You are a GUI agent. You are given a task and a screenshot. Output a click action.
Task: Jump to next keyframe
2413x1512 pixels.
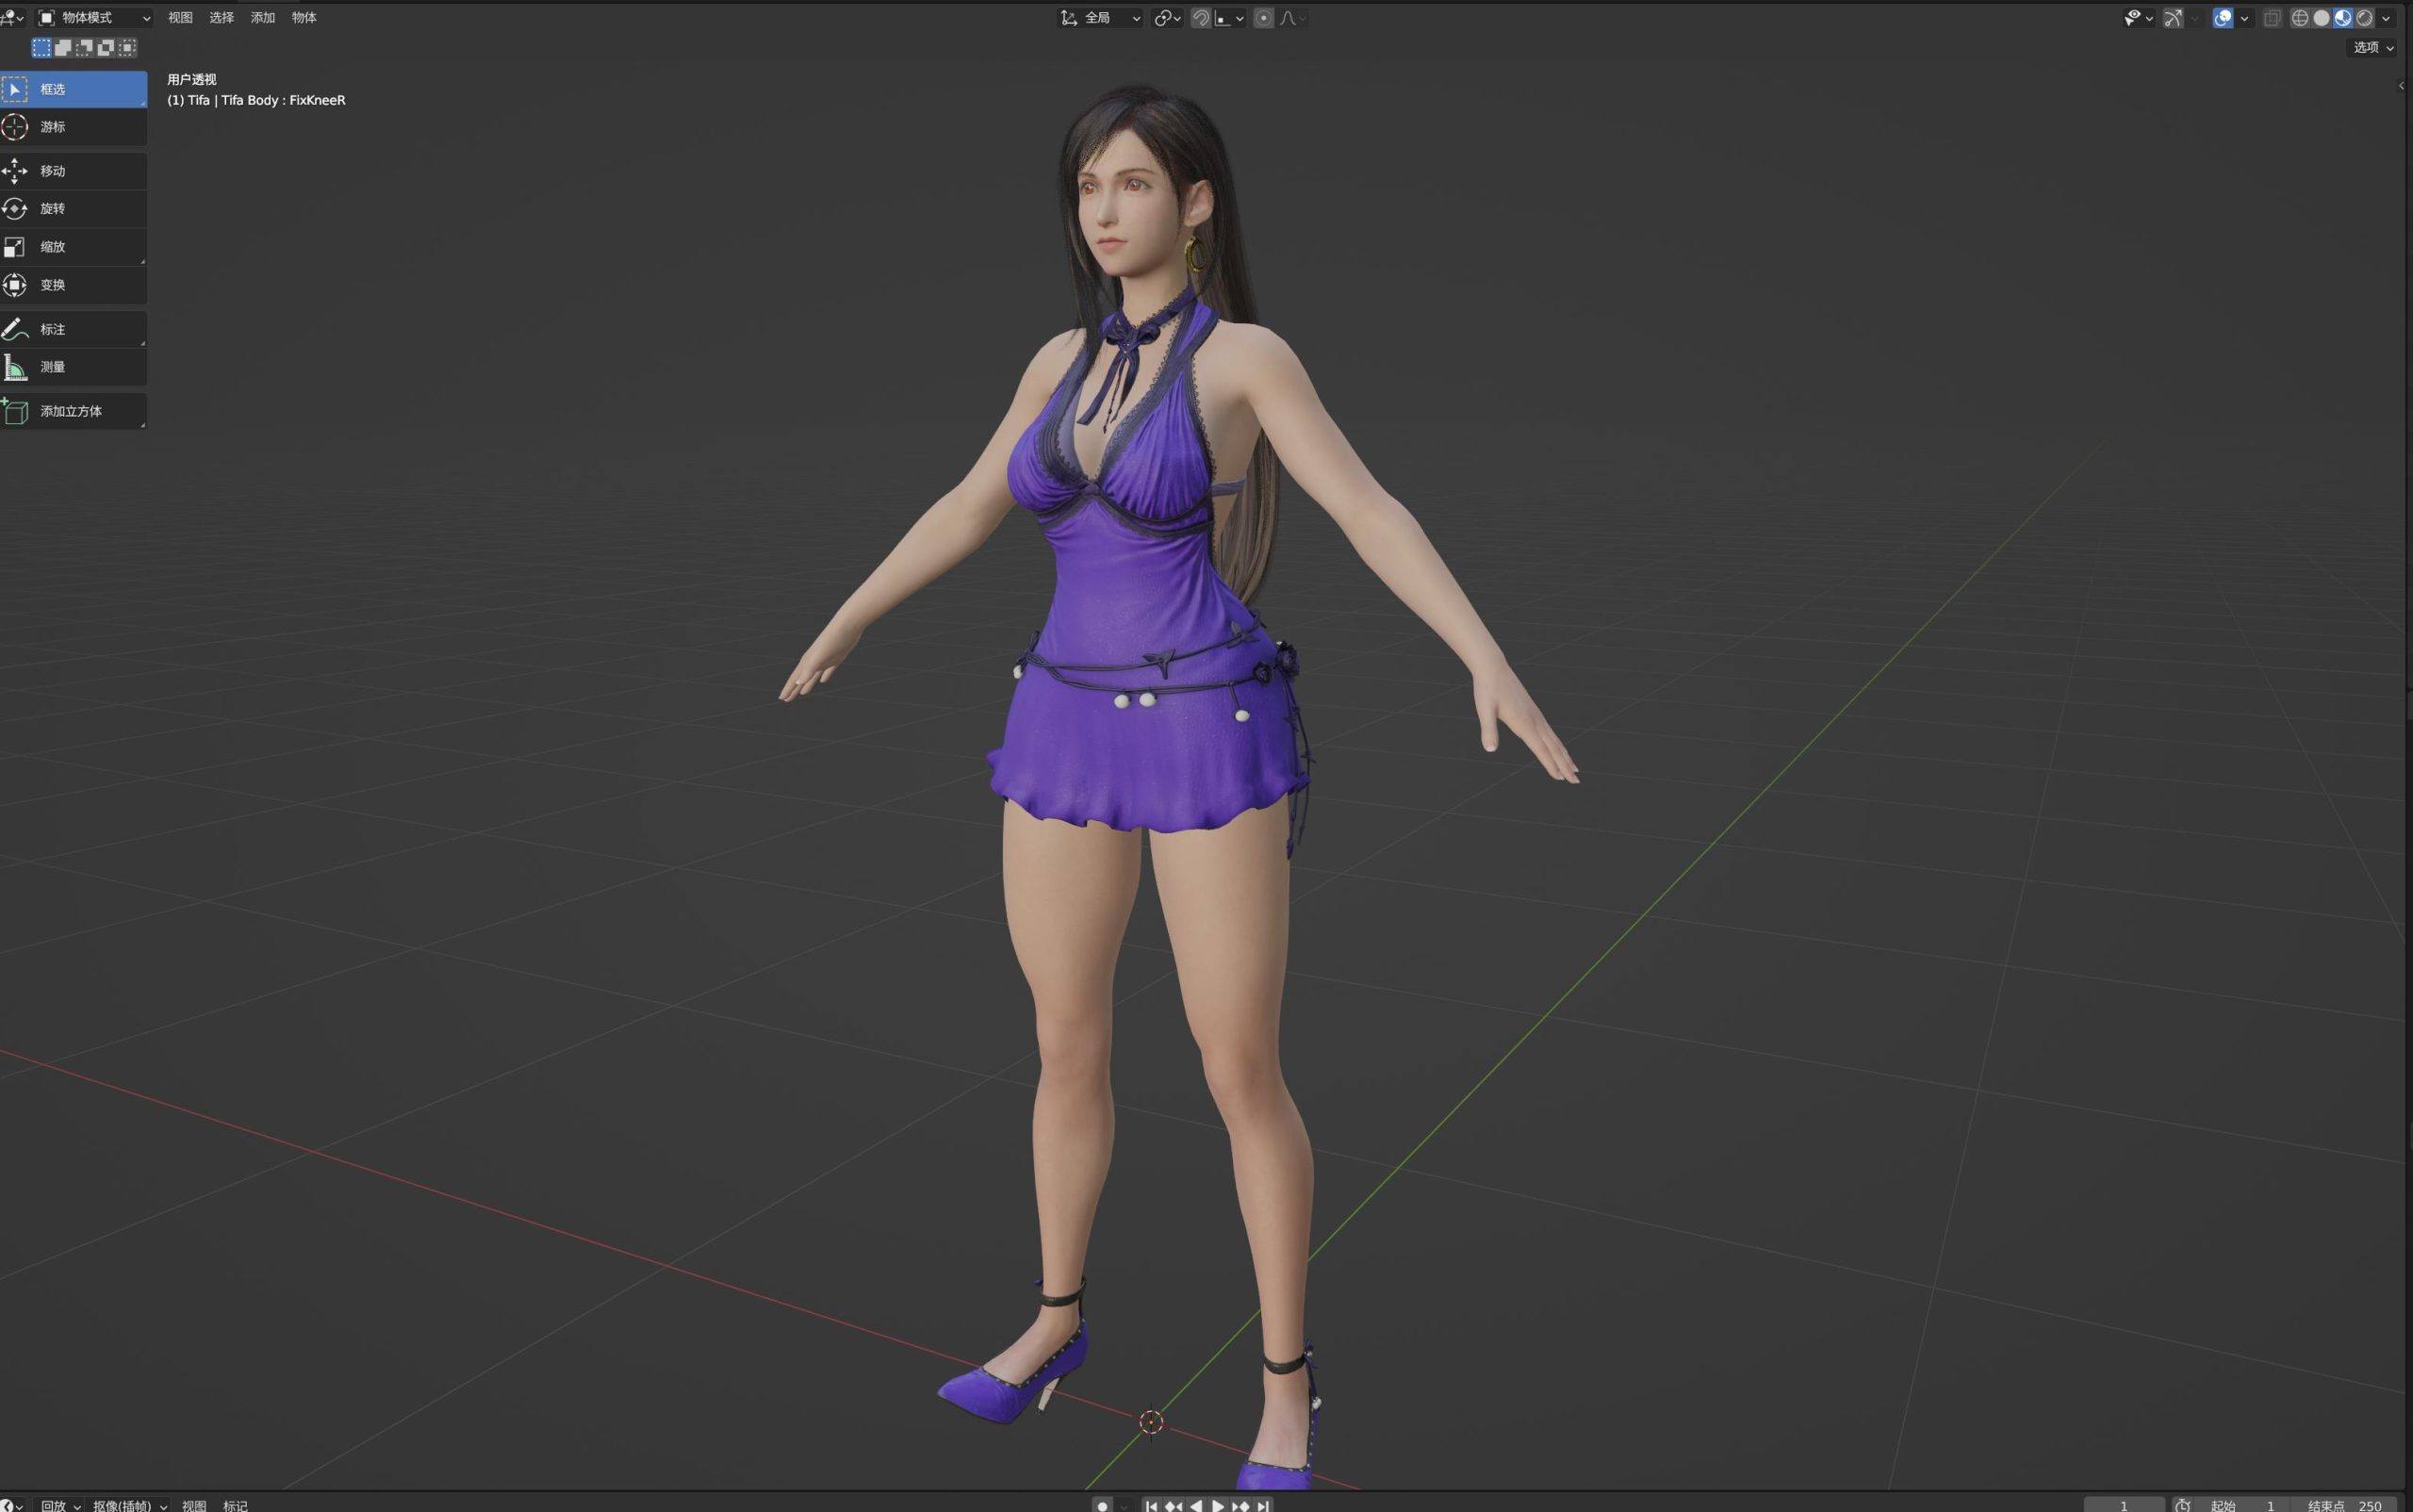1241,1505
